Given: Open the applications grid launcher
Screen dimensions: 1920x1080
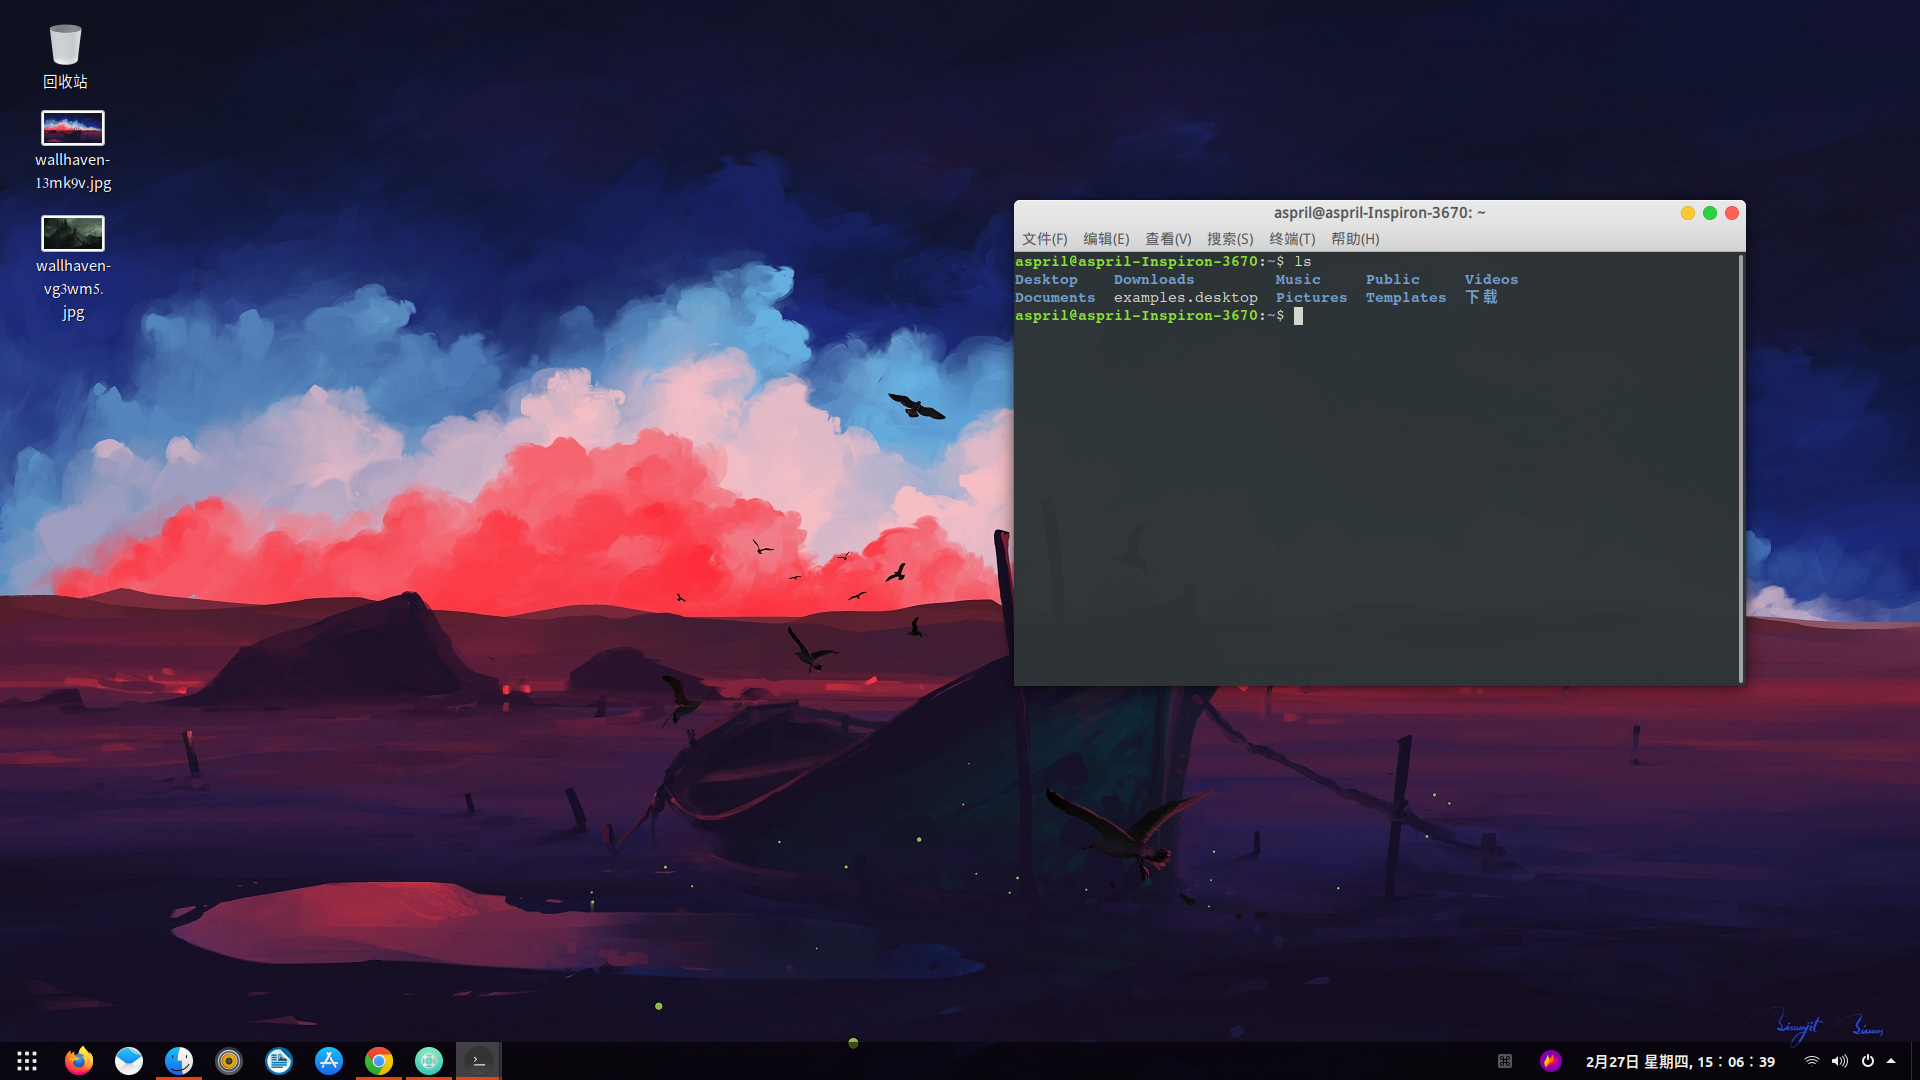Looking at the screenshot, I should [x=27, y=1061].
